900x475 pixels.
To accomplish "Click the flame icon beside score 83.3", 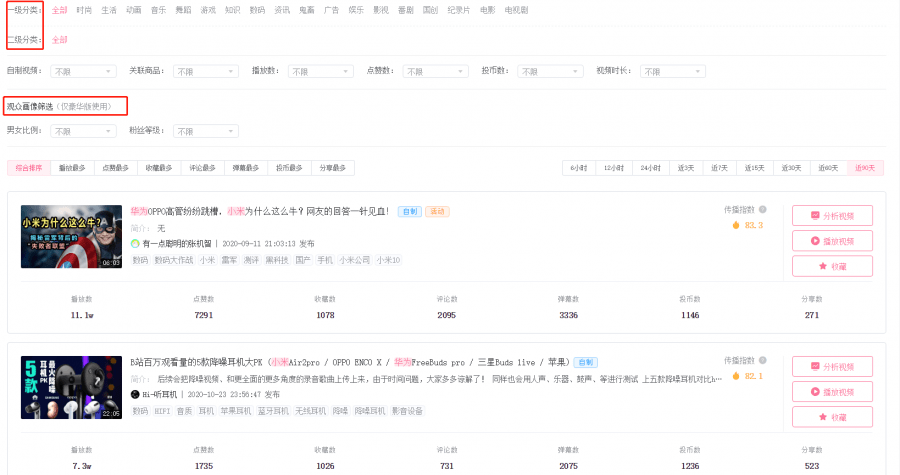I will point(736,225).
